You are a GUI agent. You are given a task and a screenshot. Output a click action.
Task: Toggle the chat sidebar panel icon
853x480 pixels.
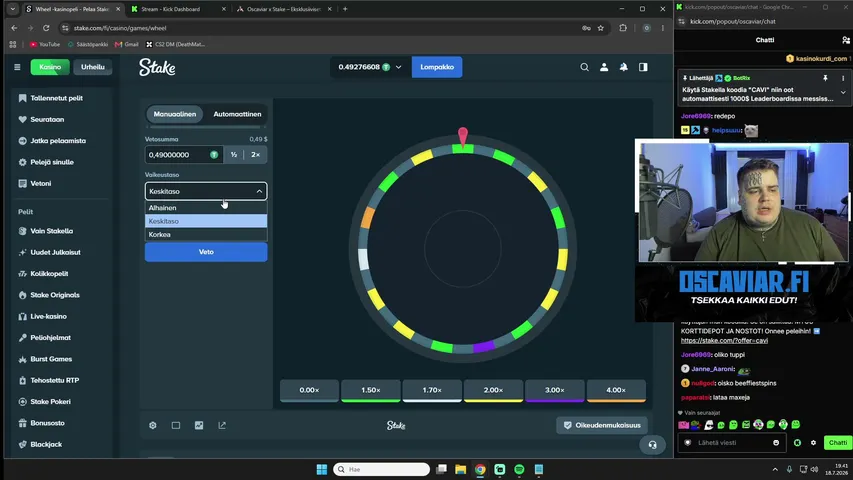643,67
